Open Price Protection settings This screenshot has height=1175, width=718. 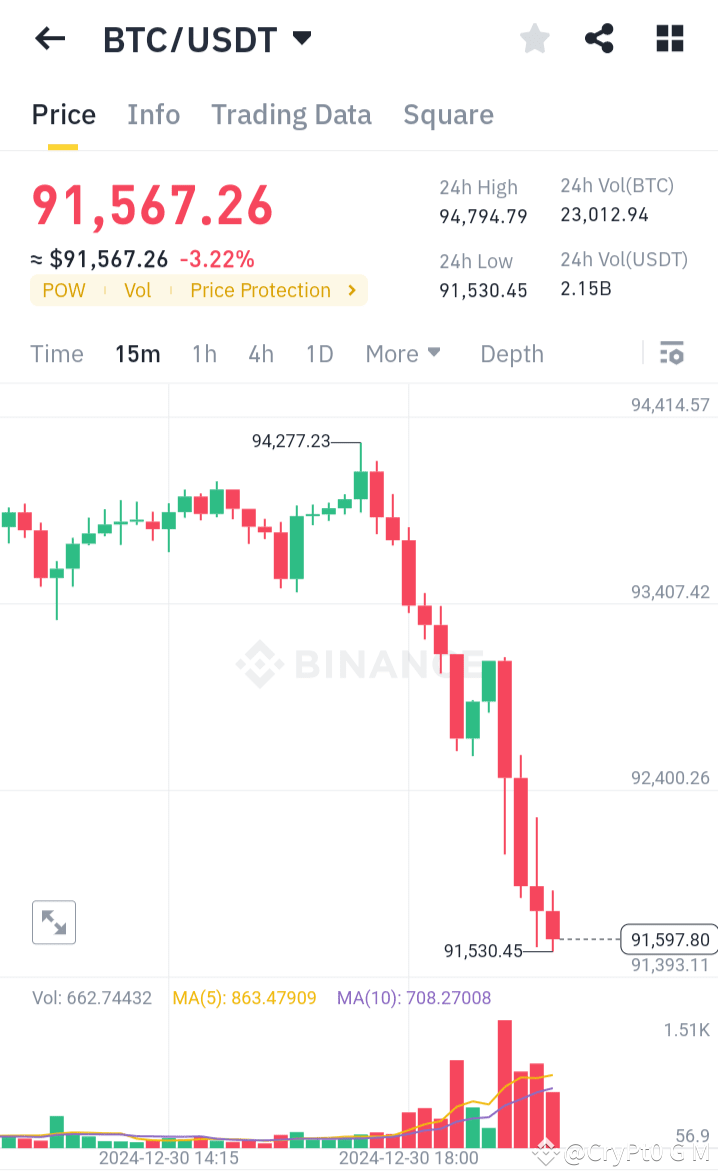pos(260,290)
